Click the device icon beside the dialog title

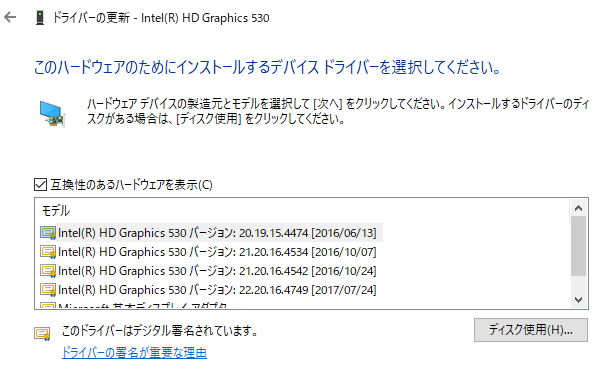click(40, 18)
